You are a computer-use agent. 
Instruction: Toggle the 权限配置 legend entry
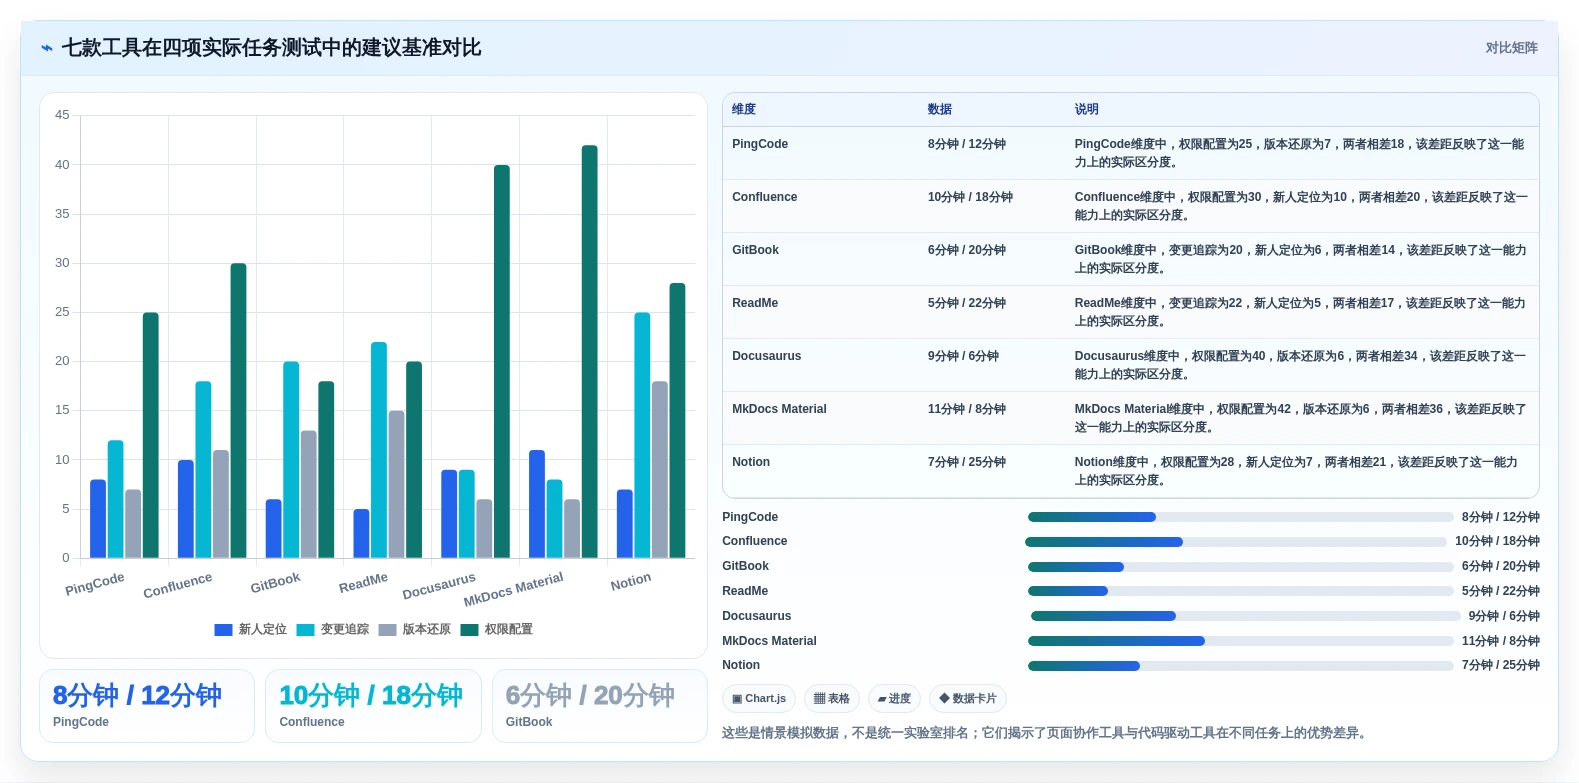497,630
